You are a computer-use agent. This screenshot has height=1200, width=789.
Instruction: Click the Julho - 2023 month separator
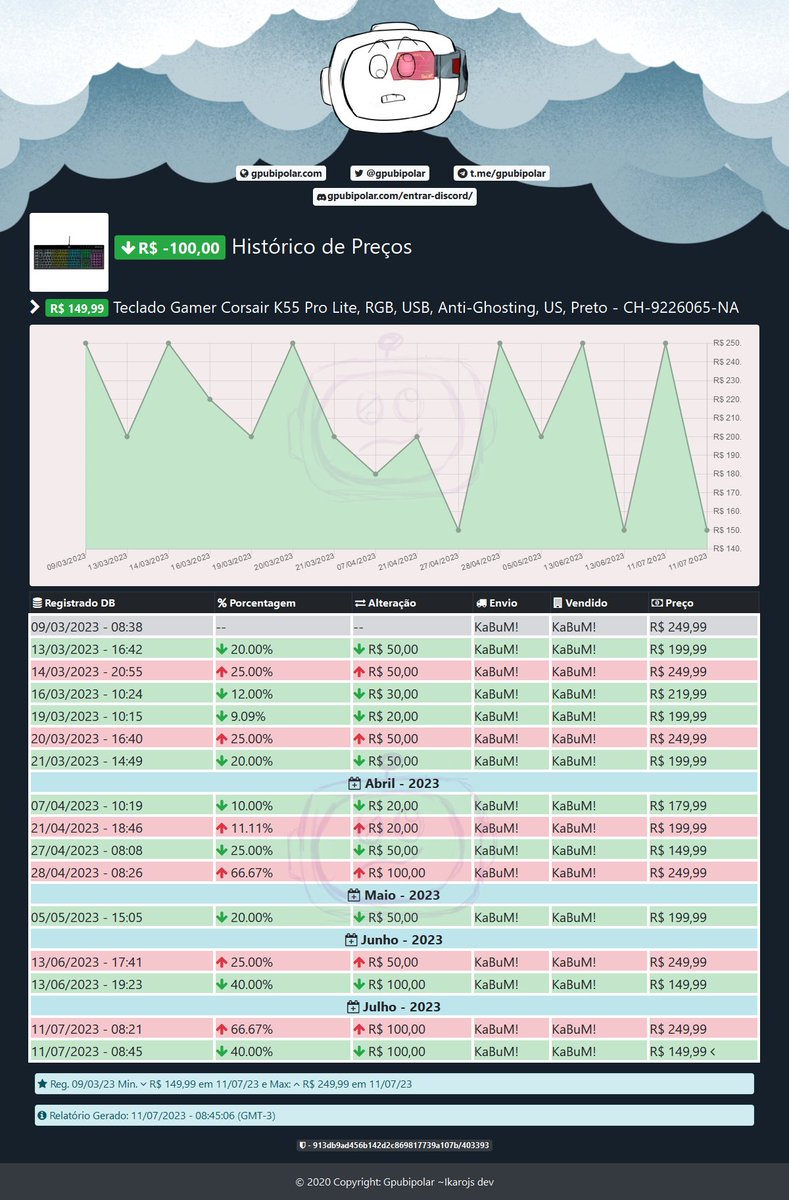click(x=394, y=1007)
